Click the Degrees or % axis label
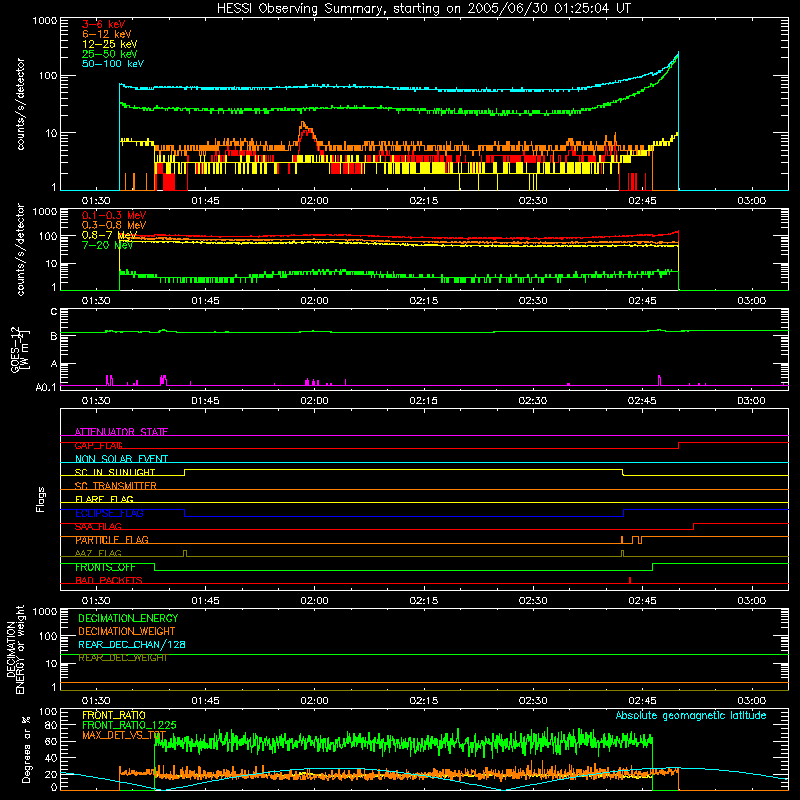Image resolution: width=800 pixels, height=800 pixels. [x=26, y=750]
